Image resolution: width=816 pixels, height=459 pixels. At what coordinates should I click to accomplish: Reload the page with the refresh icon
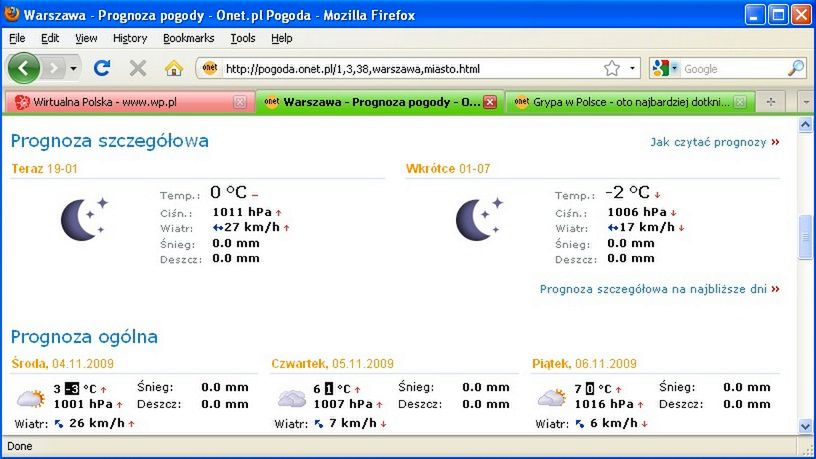[102, 68]
